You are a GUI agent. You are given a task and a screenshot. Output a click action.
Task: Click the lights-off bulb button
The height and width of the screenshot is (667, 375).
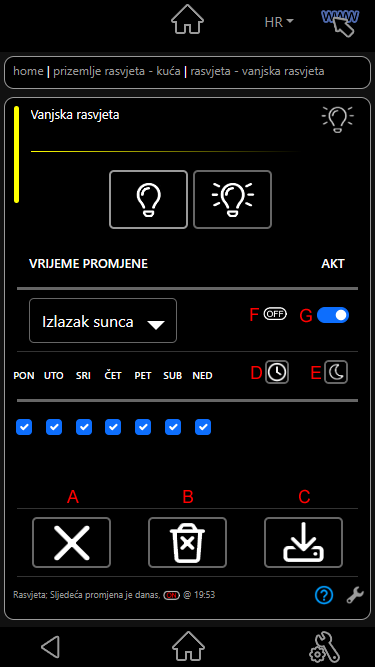(148, 200)
